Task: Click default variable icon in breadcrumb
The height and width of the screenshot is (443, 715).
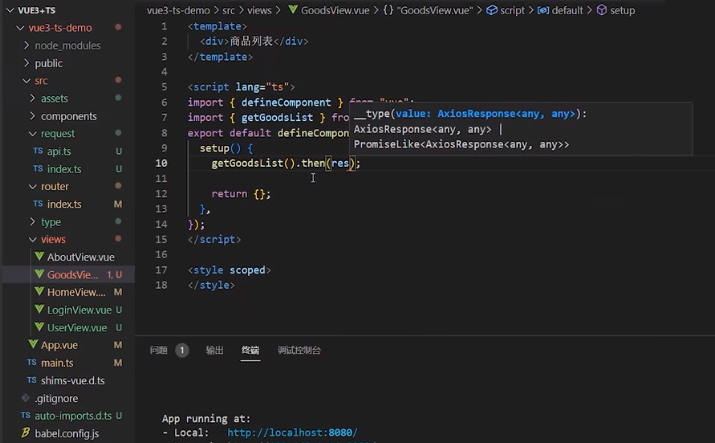Action: coord(543,10)
